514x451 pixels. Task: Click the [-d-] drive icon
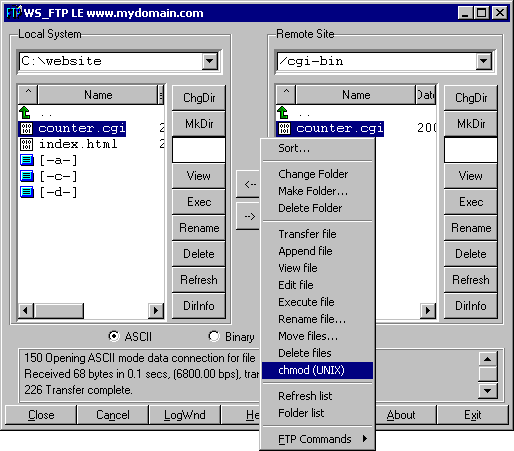coord(27,192)
